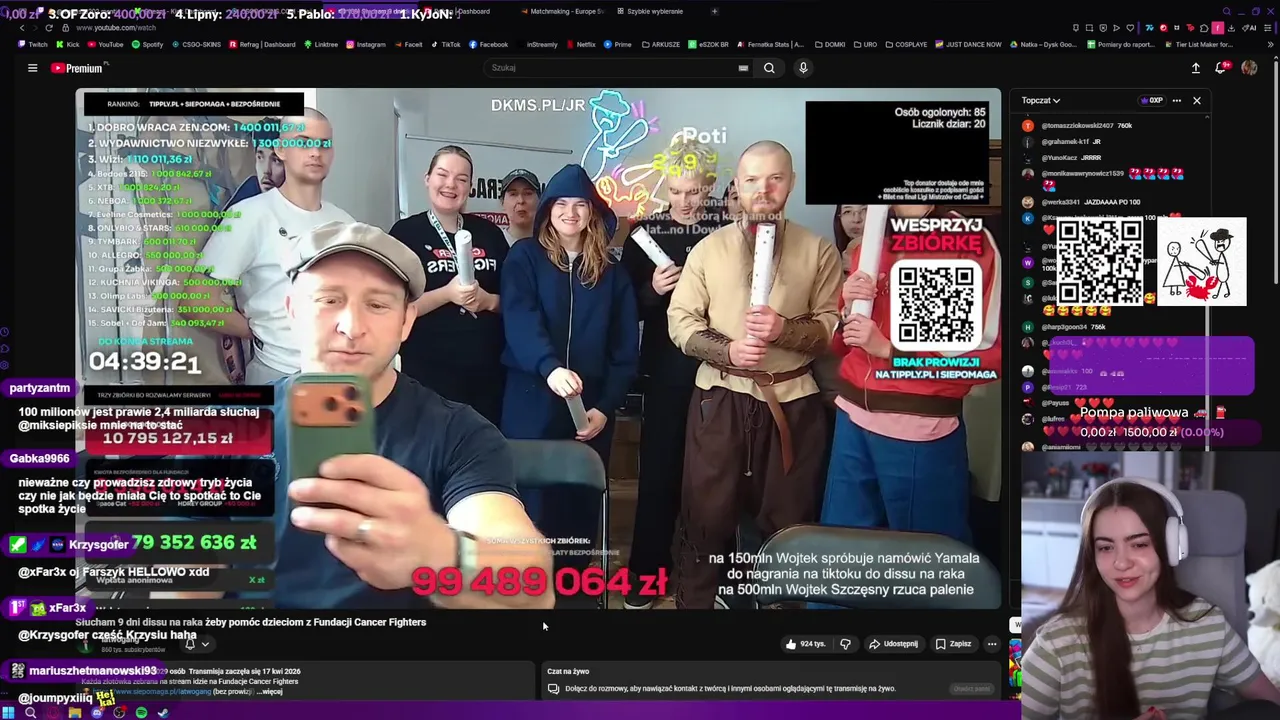Dislike the video with thumbs down
Viewport: 1280px width, 720px height.
(846, 644)
